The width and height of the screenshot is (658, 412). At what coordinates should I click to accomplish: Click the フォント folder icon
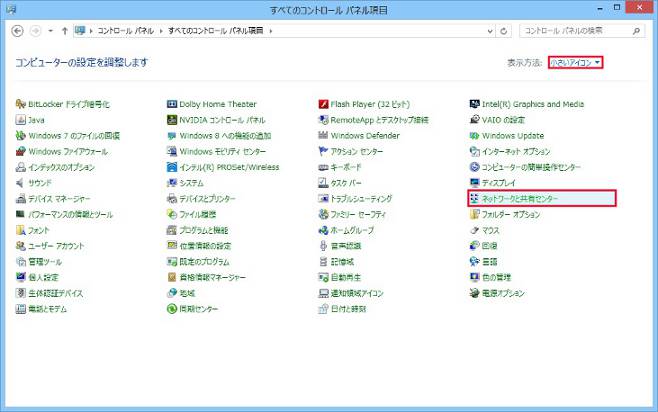(21, 230)
